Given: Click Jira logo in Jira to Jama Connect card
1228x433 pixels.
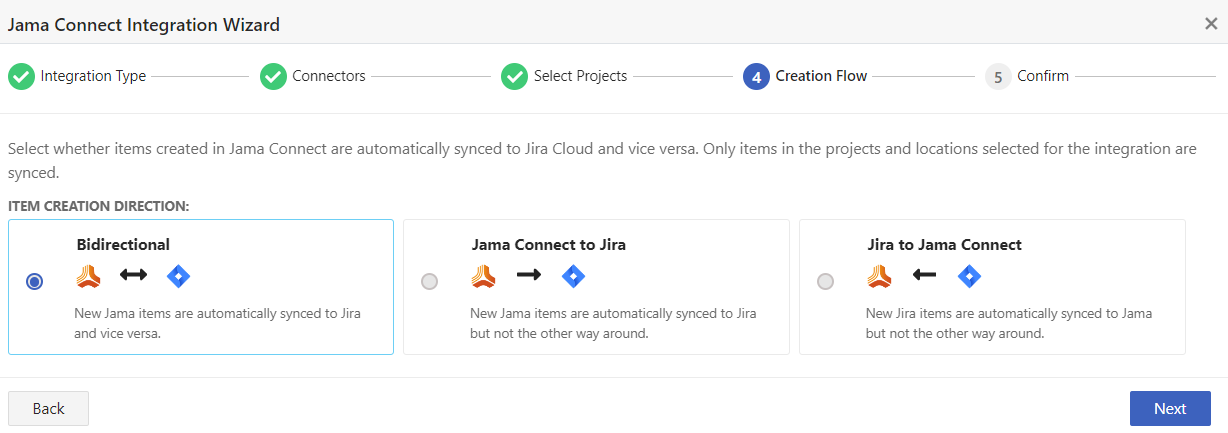Looking at the screenshot, I should click(x=969, y=275).
